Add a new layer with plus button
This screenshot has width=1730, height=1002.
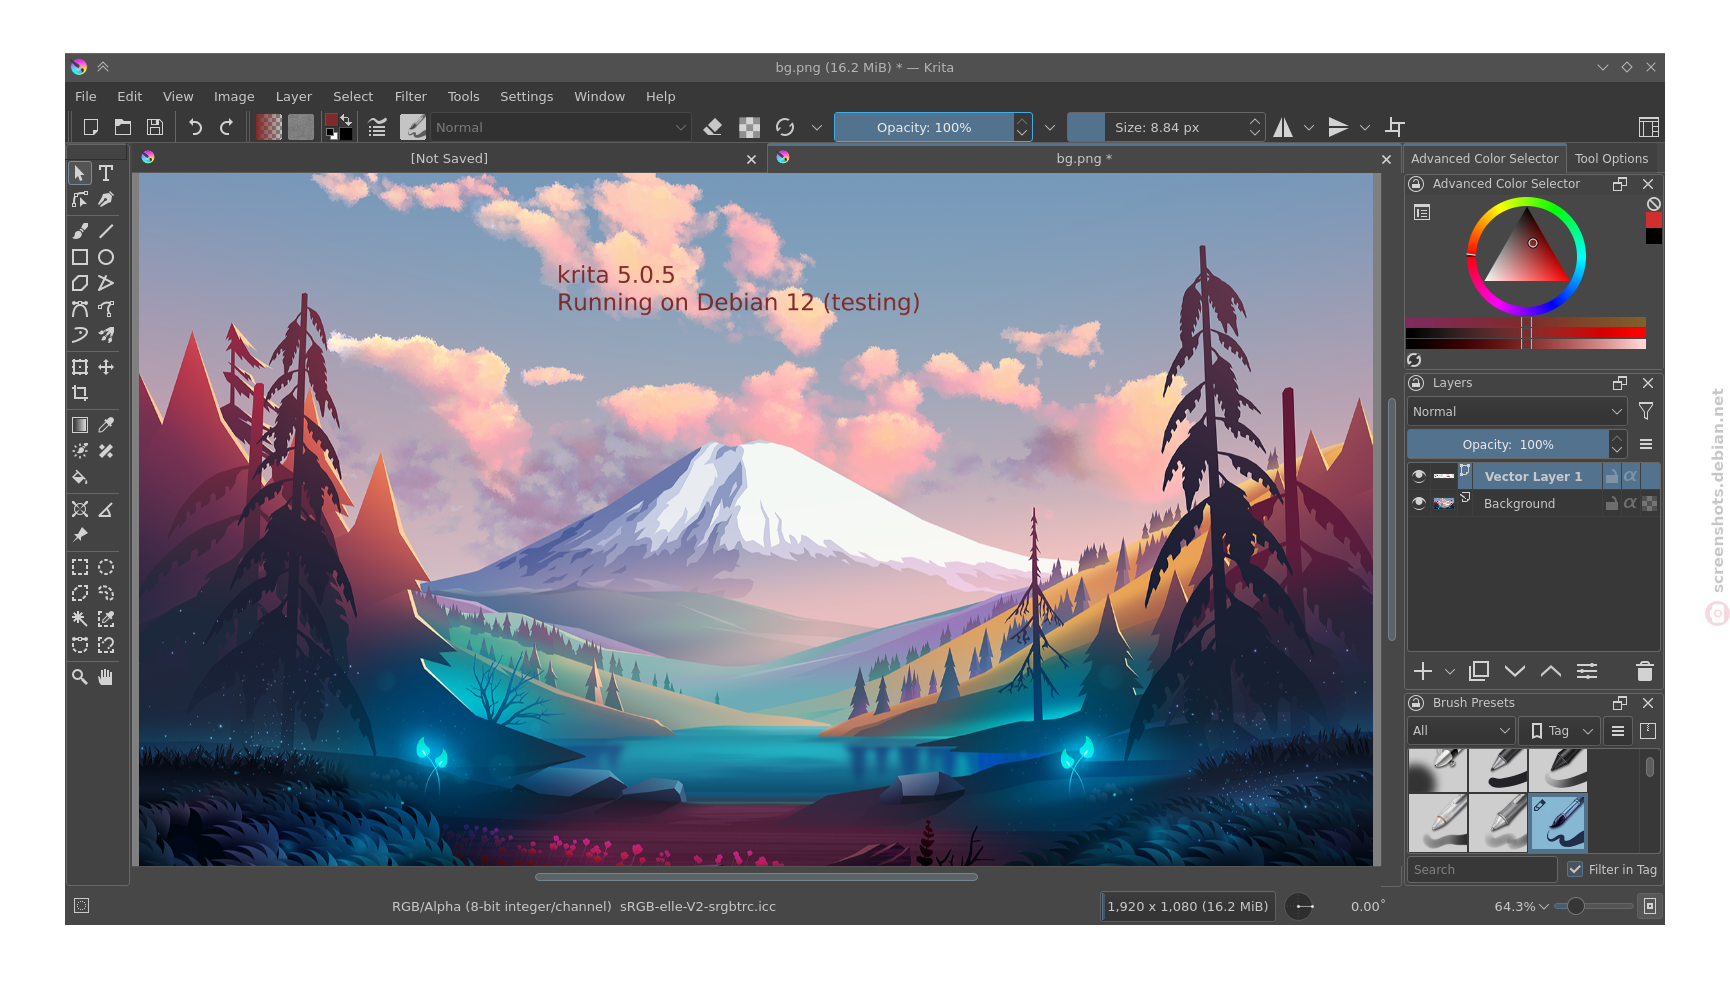[1423, 671]
